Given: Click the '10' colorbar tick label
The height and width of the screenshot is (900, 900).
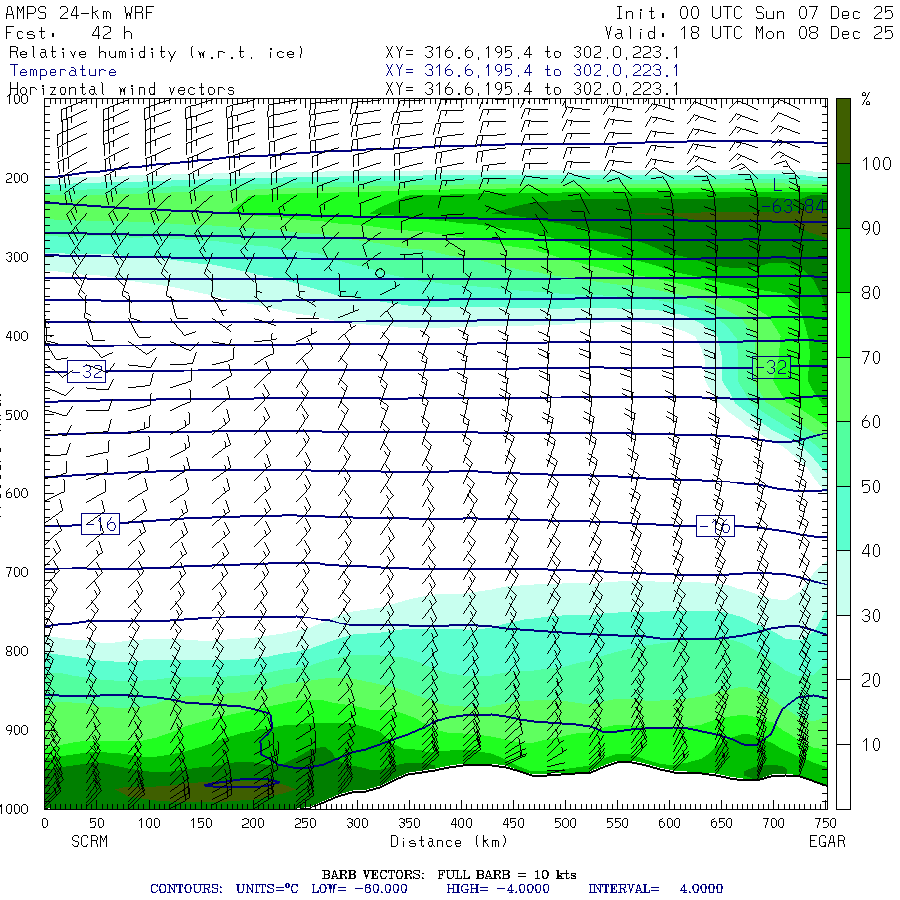Looking at the screenshot, I should tap(871, 745).
